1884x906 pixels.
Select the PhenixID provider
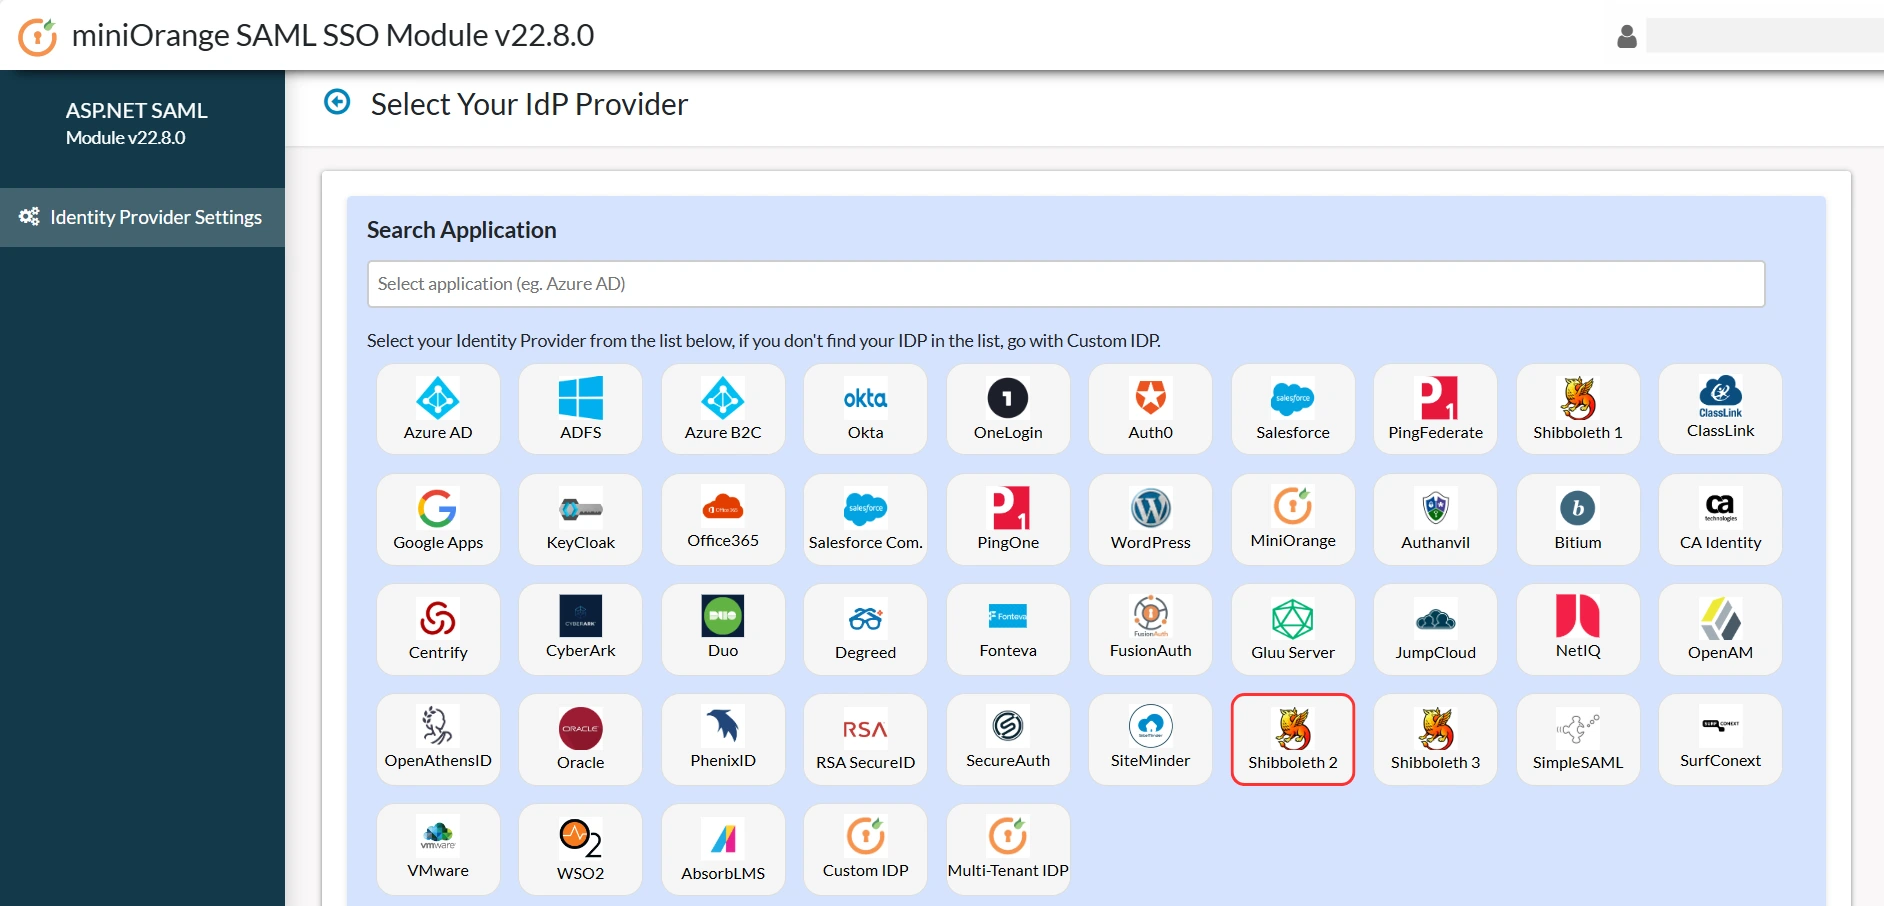(x=723, y=739)
